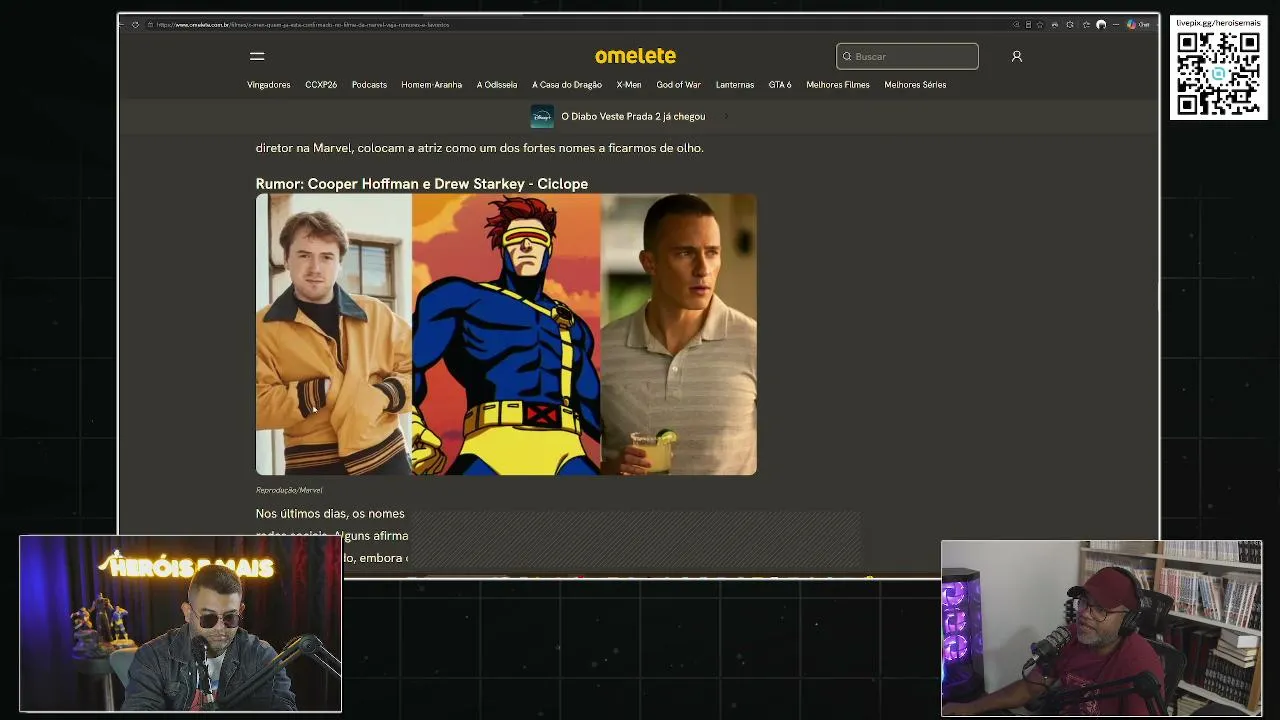
Task: Click the Disney+ logo in the promo banner
Action: click(x=542, y=116)
